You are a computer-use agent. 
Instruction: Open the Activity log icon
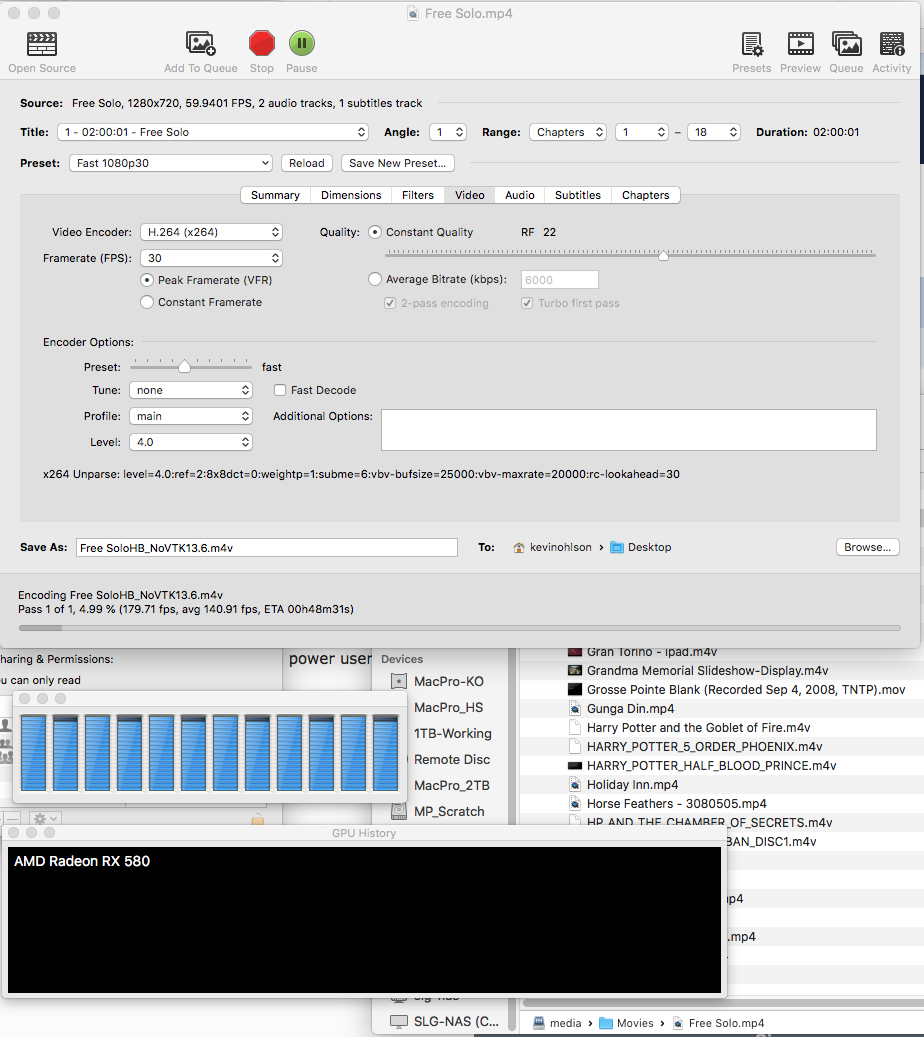coord(892,44)
